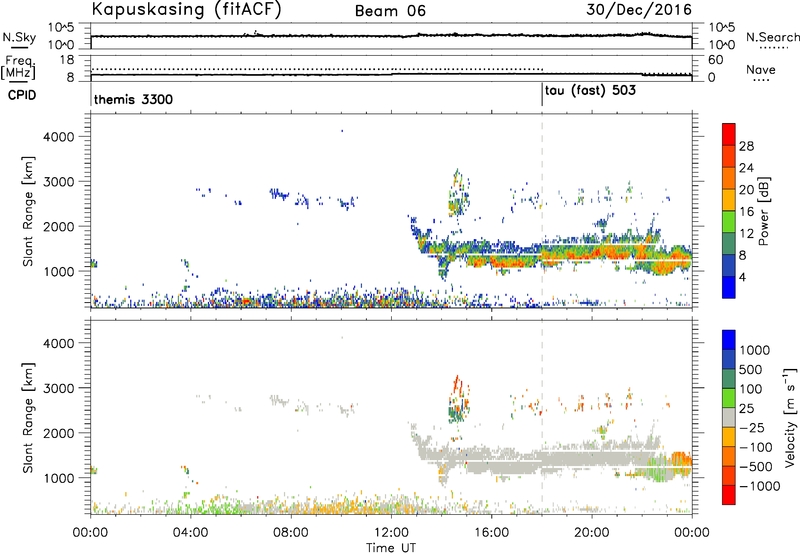Click the "Slant Range [km]" label of power panel
The height and width of the screenshot is (554, 800).
[28, 211]
